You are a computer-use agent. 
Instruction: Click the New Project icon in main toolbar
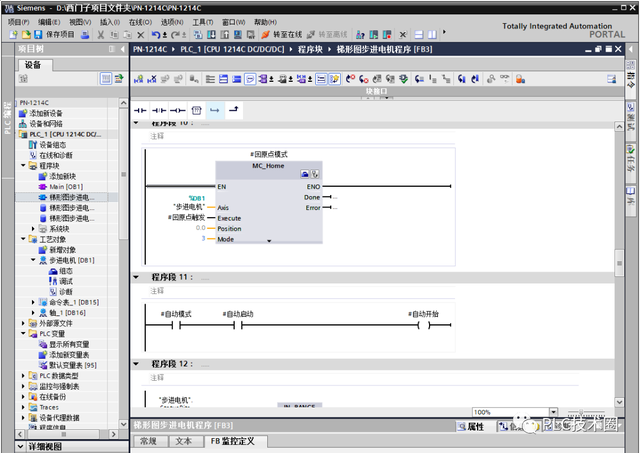(13, 35)
